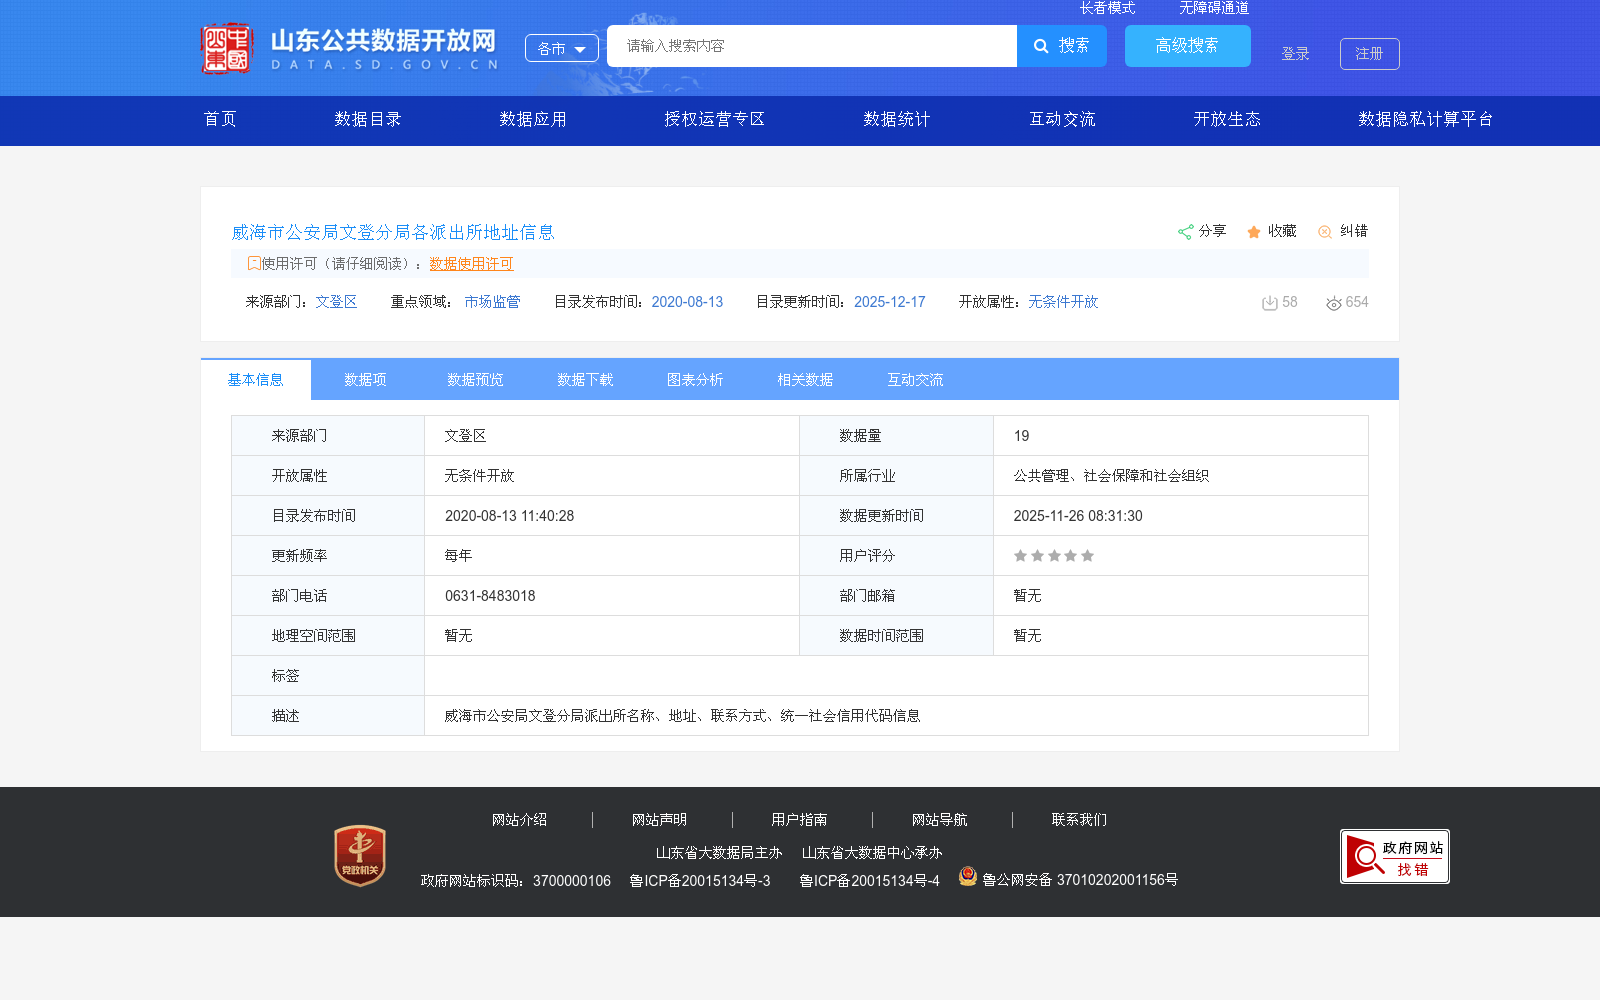Click the 鲁ICP备20015134号-3 link
Screen dimensions: 1600x1000
click(x=700, y=881)
